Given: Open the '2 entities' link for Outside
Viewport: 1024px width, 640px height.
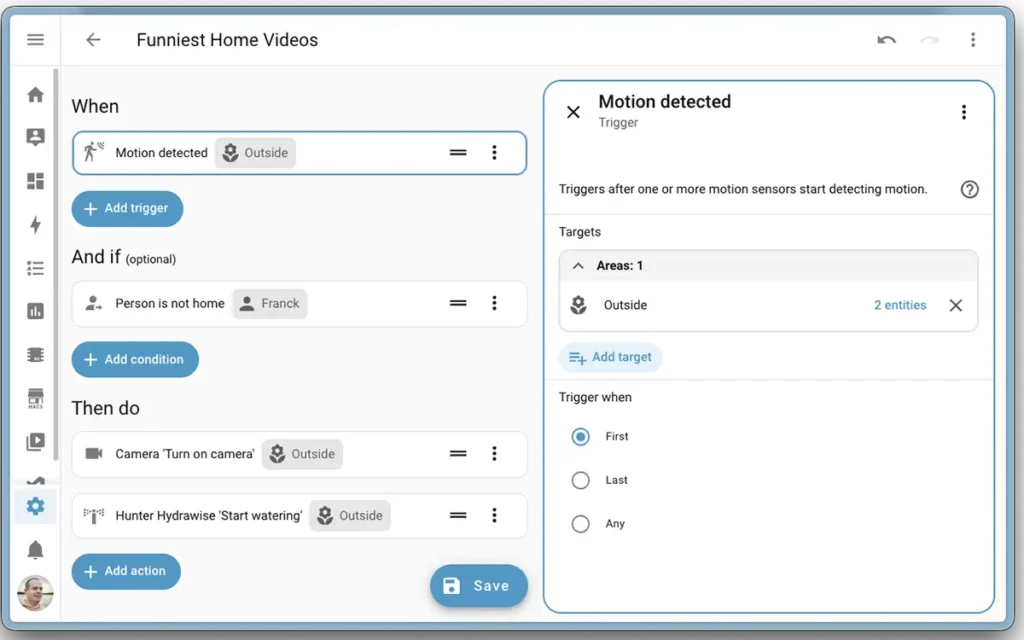Looking at the screenshot, I should (899, 305).
